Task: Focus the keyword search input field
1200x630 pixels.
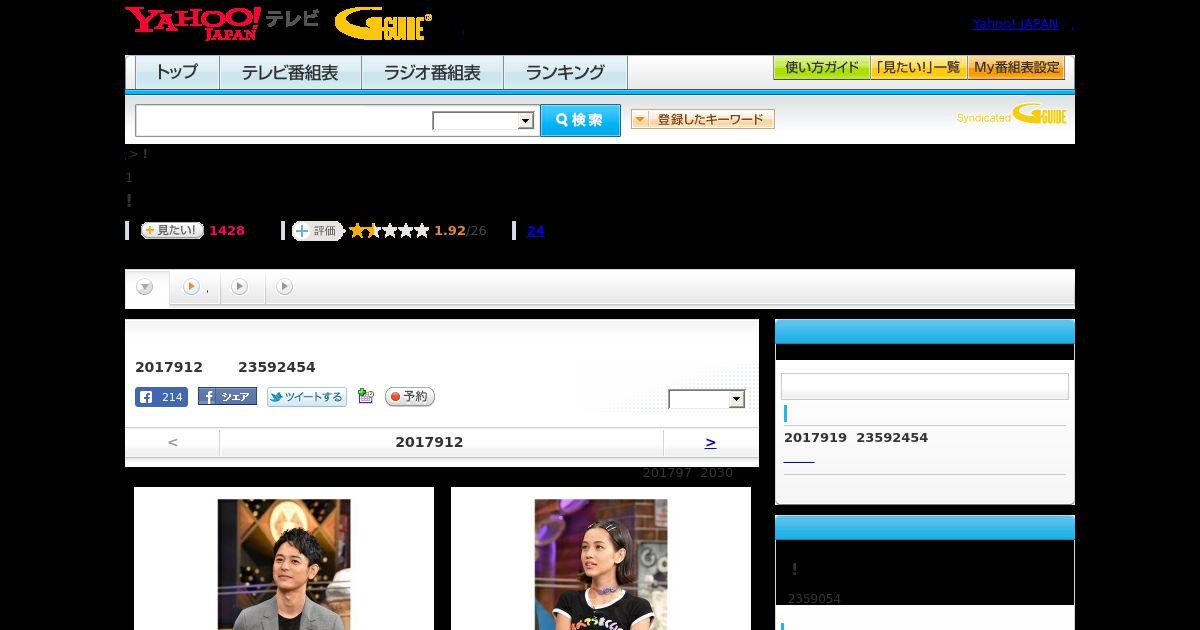Action: click(284, 121)
